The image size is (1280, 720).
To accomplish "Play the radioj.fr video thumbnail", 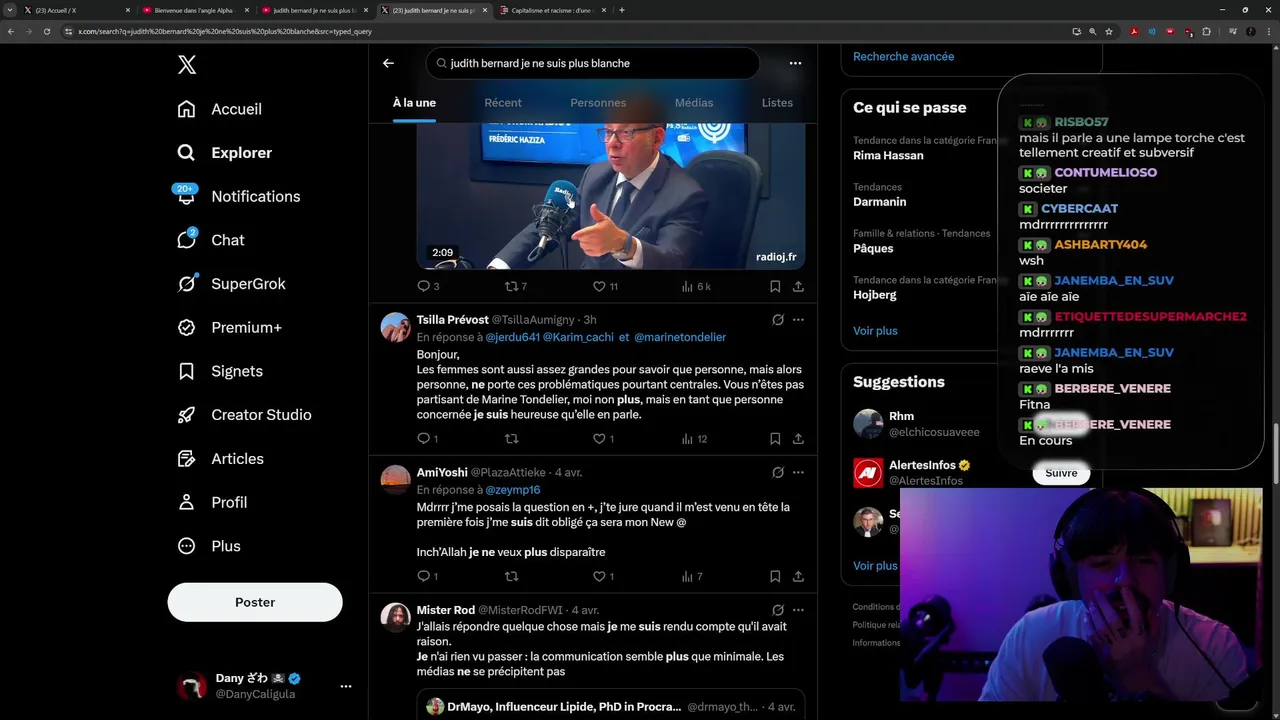I will [611, 196].
